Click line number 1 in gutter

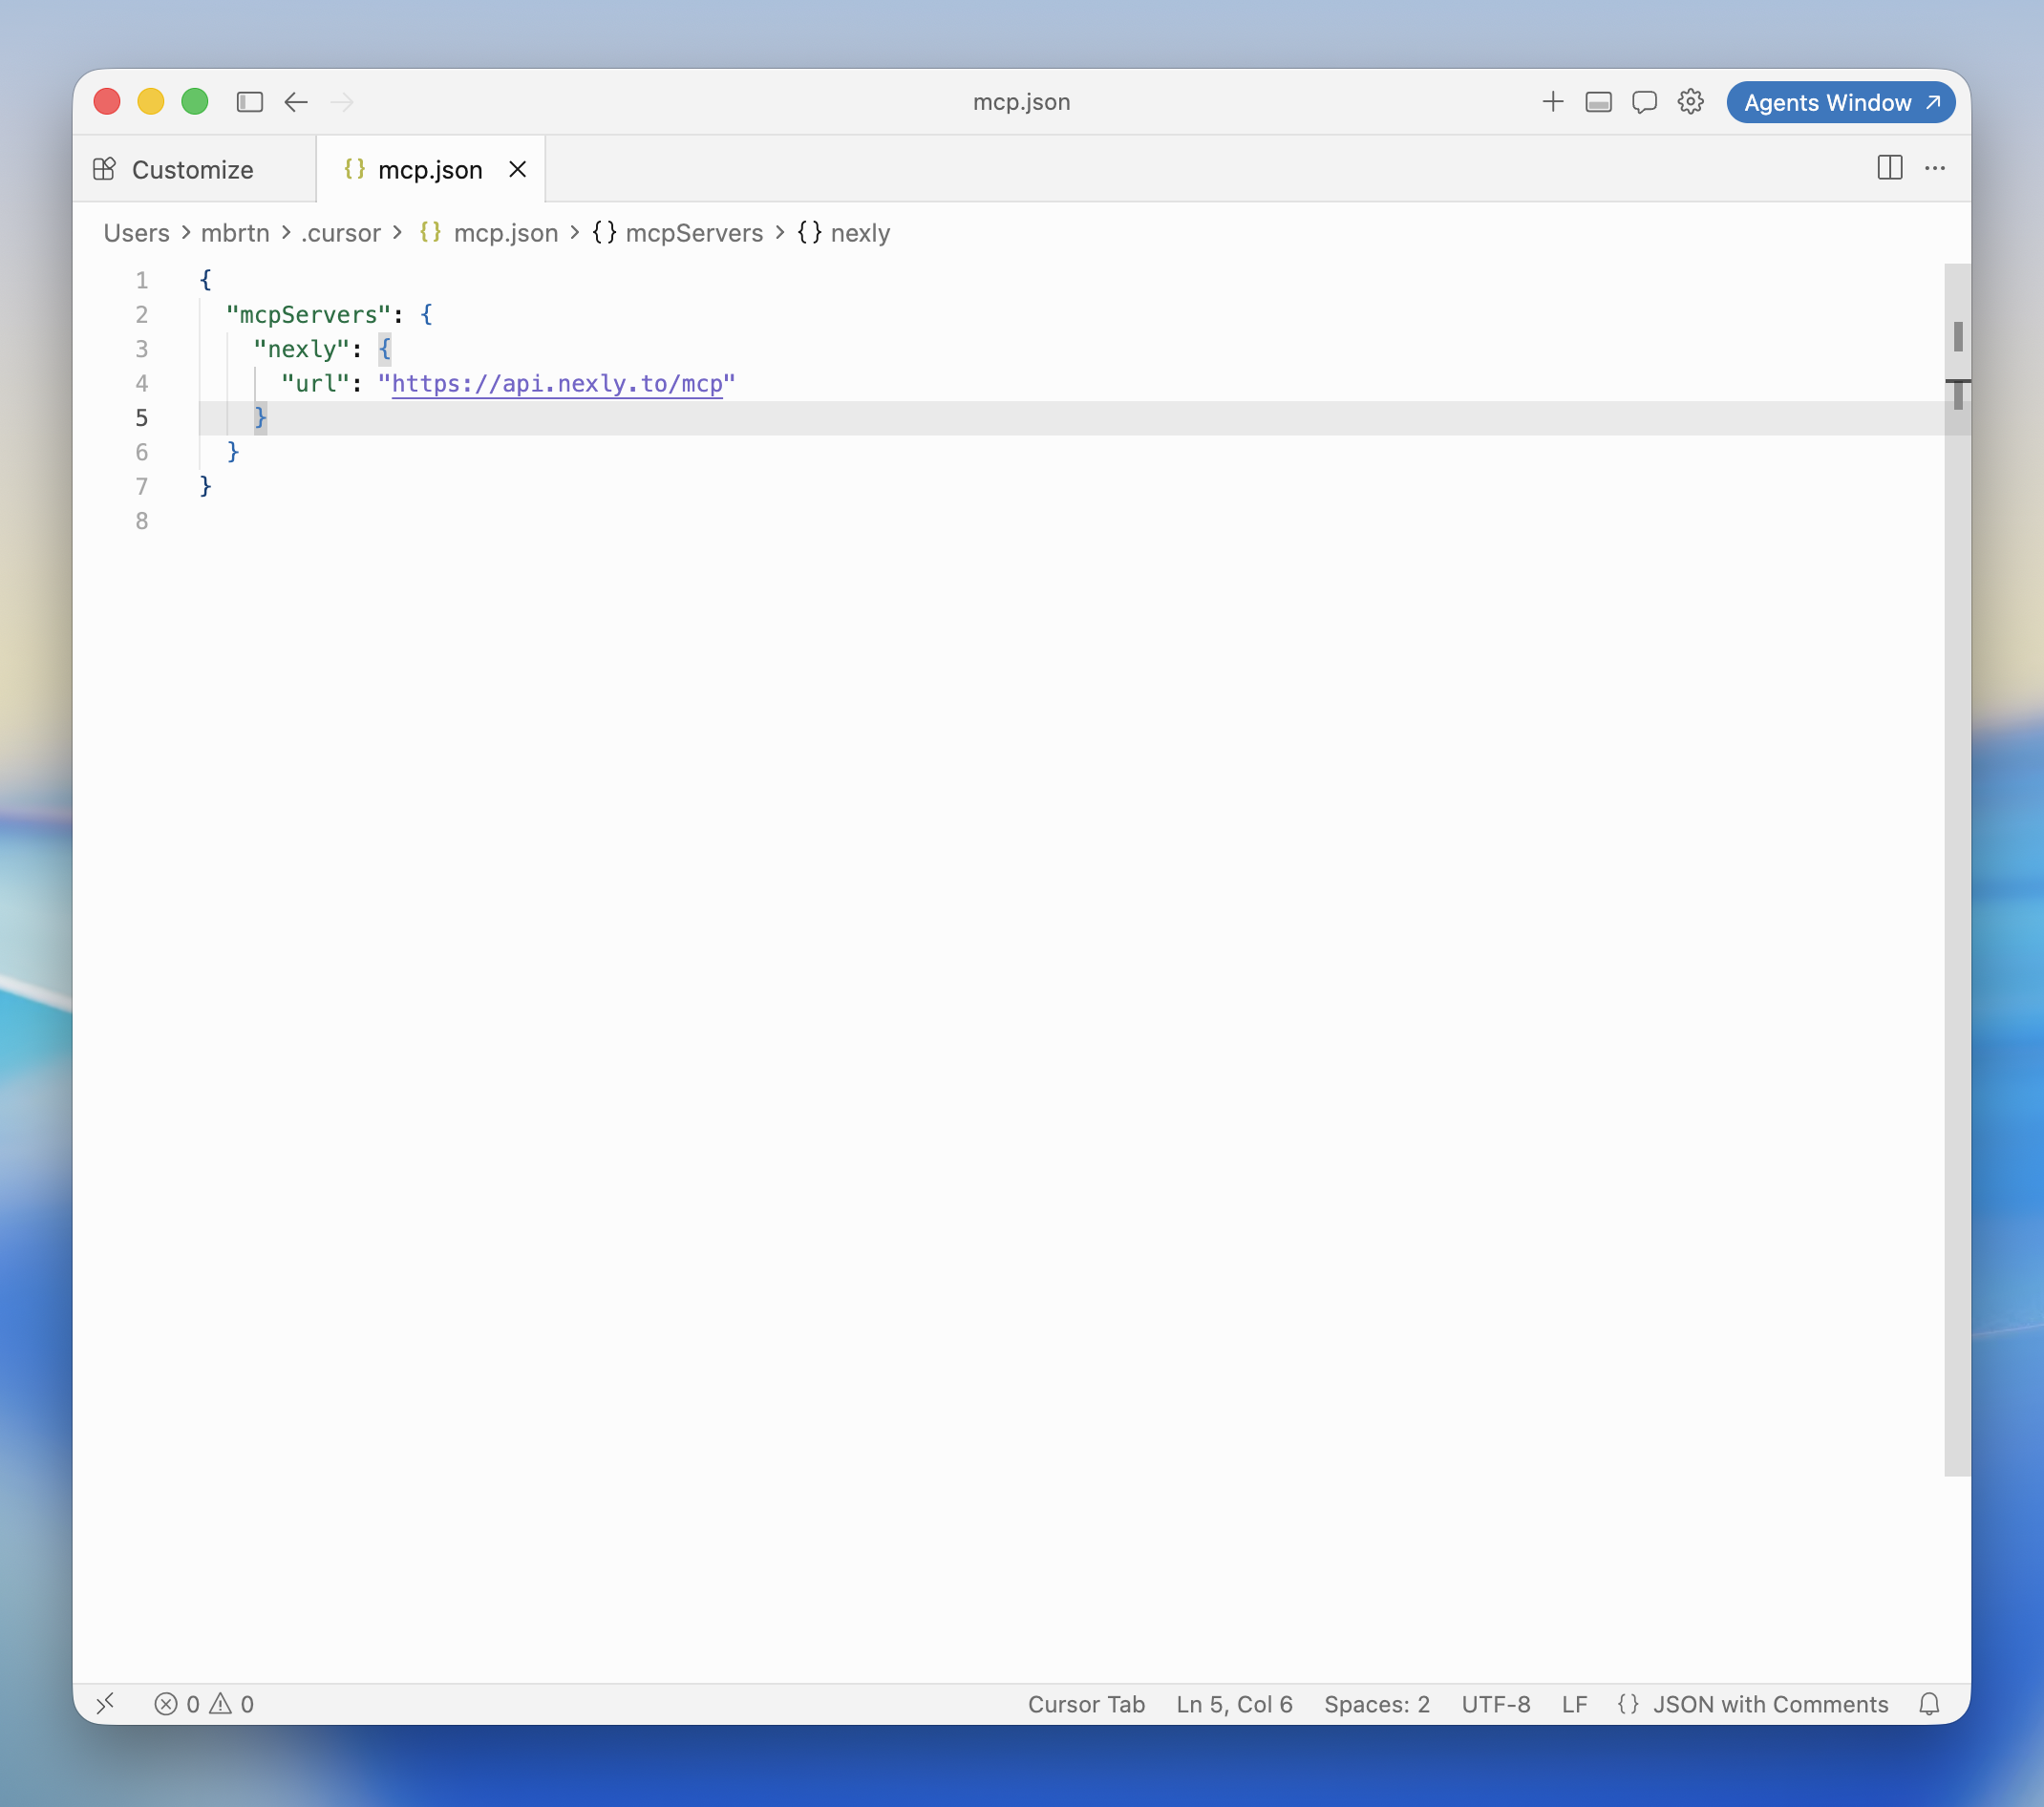click(142, 280)
